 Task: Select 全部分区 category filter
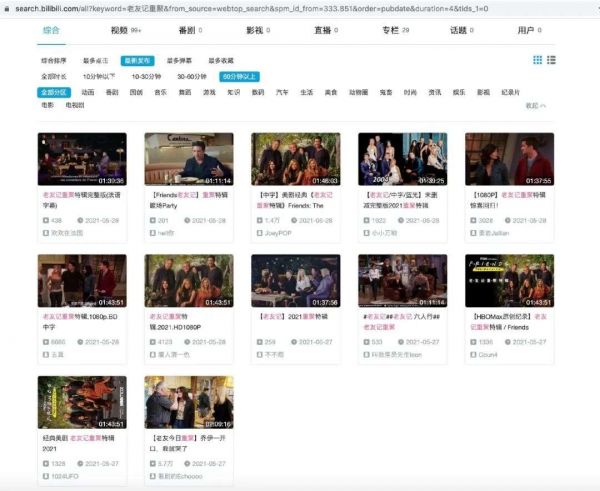click(x=52, y=91)
